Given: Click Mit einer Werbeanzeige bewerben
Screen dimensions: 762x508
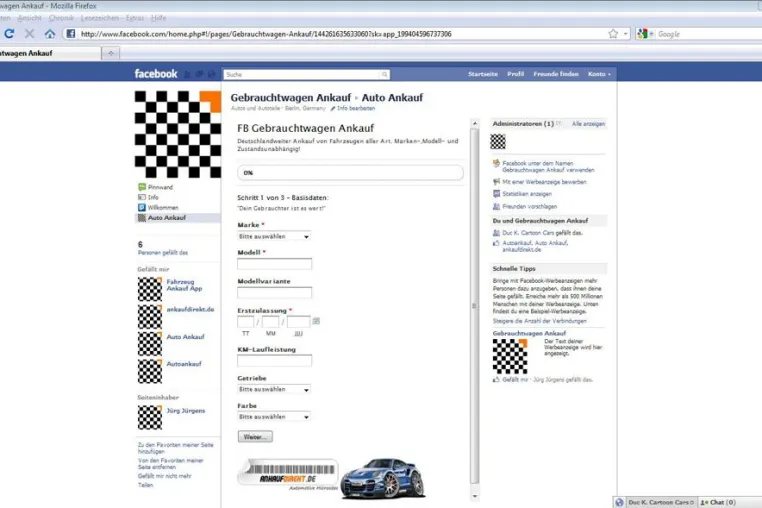Looking at the screenshot, I should click(x=544, y=182).
